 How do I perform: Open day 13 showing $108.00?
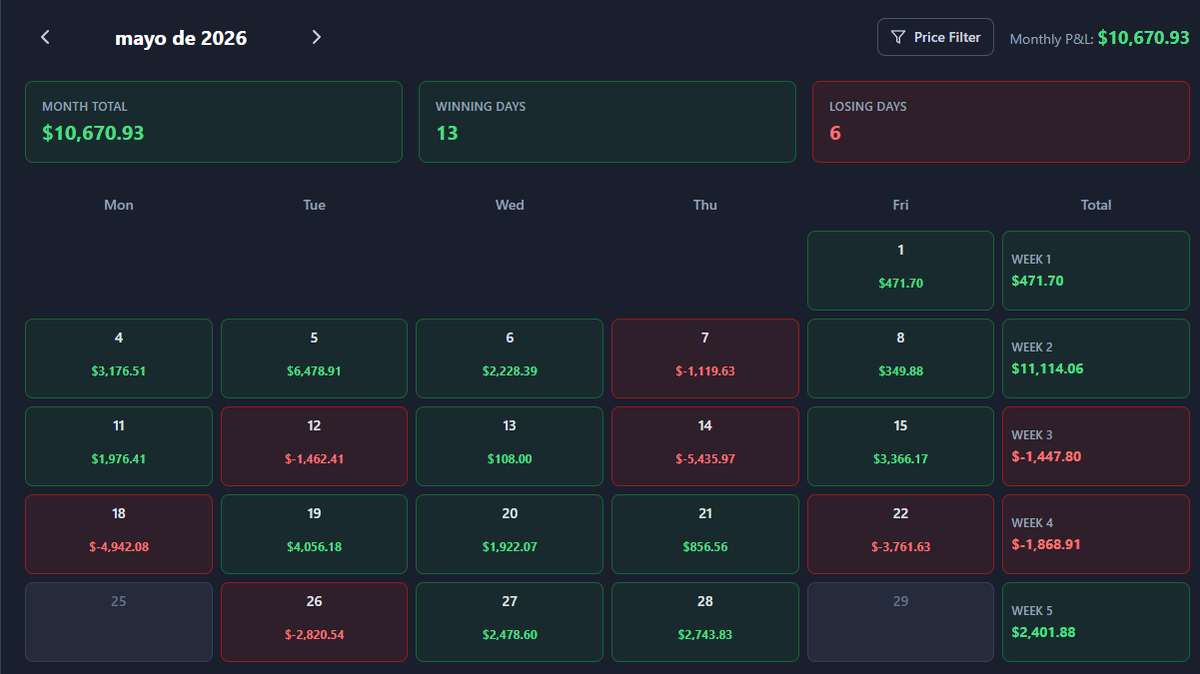[x=510, y=446]
